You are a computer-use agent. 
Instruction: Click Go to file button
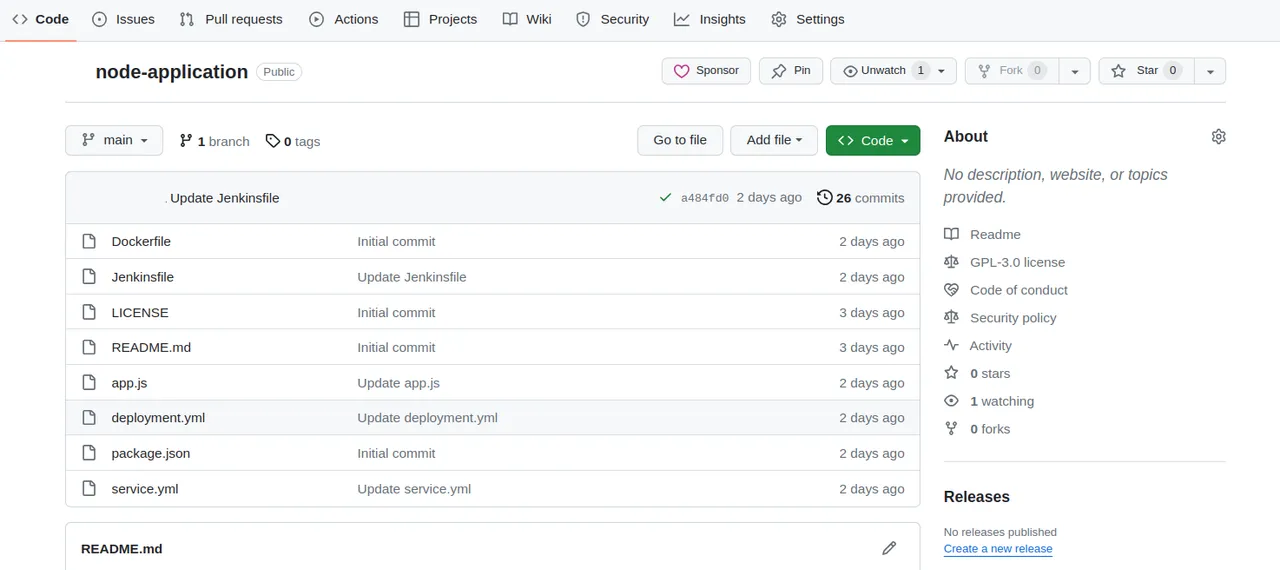click(x=680, y=140)
